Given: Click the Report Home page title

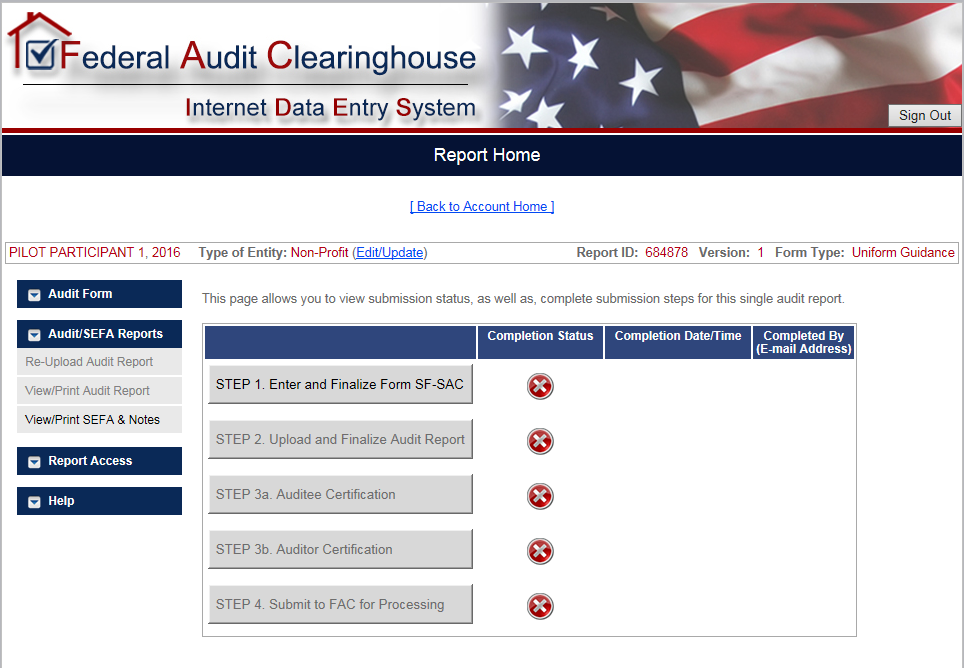Looking at the screenshot, I should coord(487,155).
